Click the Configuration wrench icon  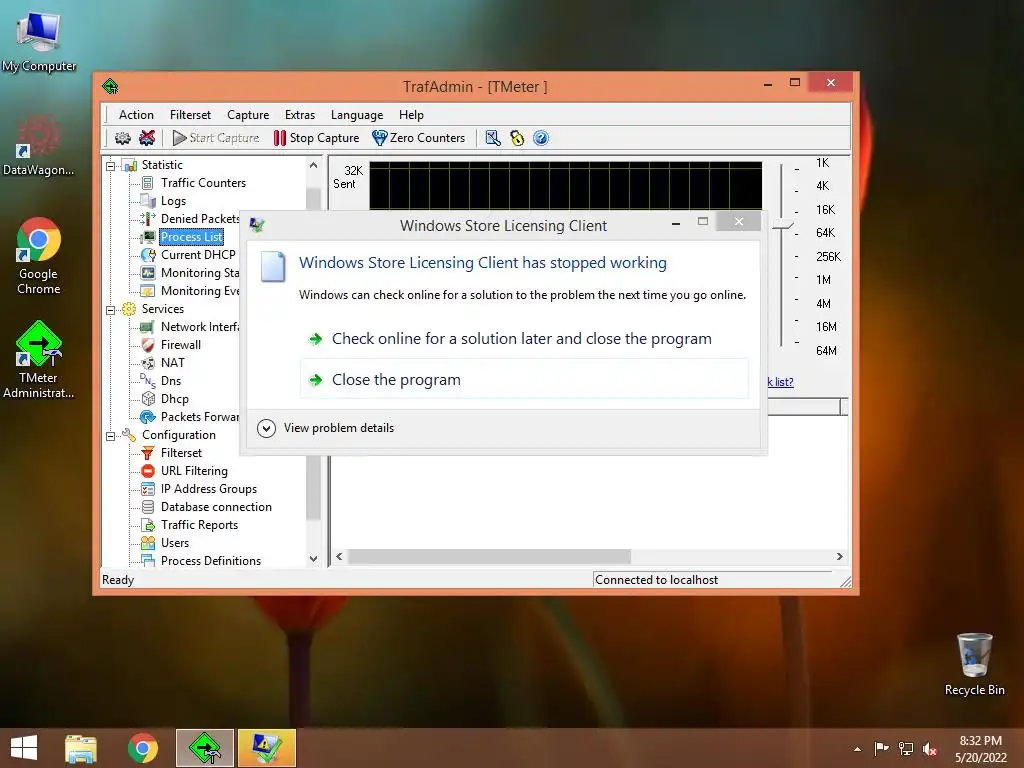(129, 435)
